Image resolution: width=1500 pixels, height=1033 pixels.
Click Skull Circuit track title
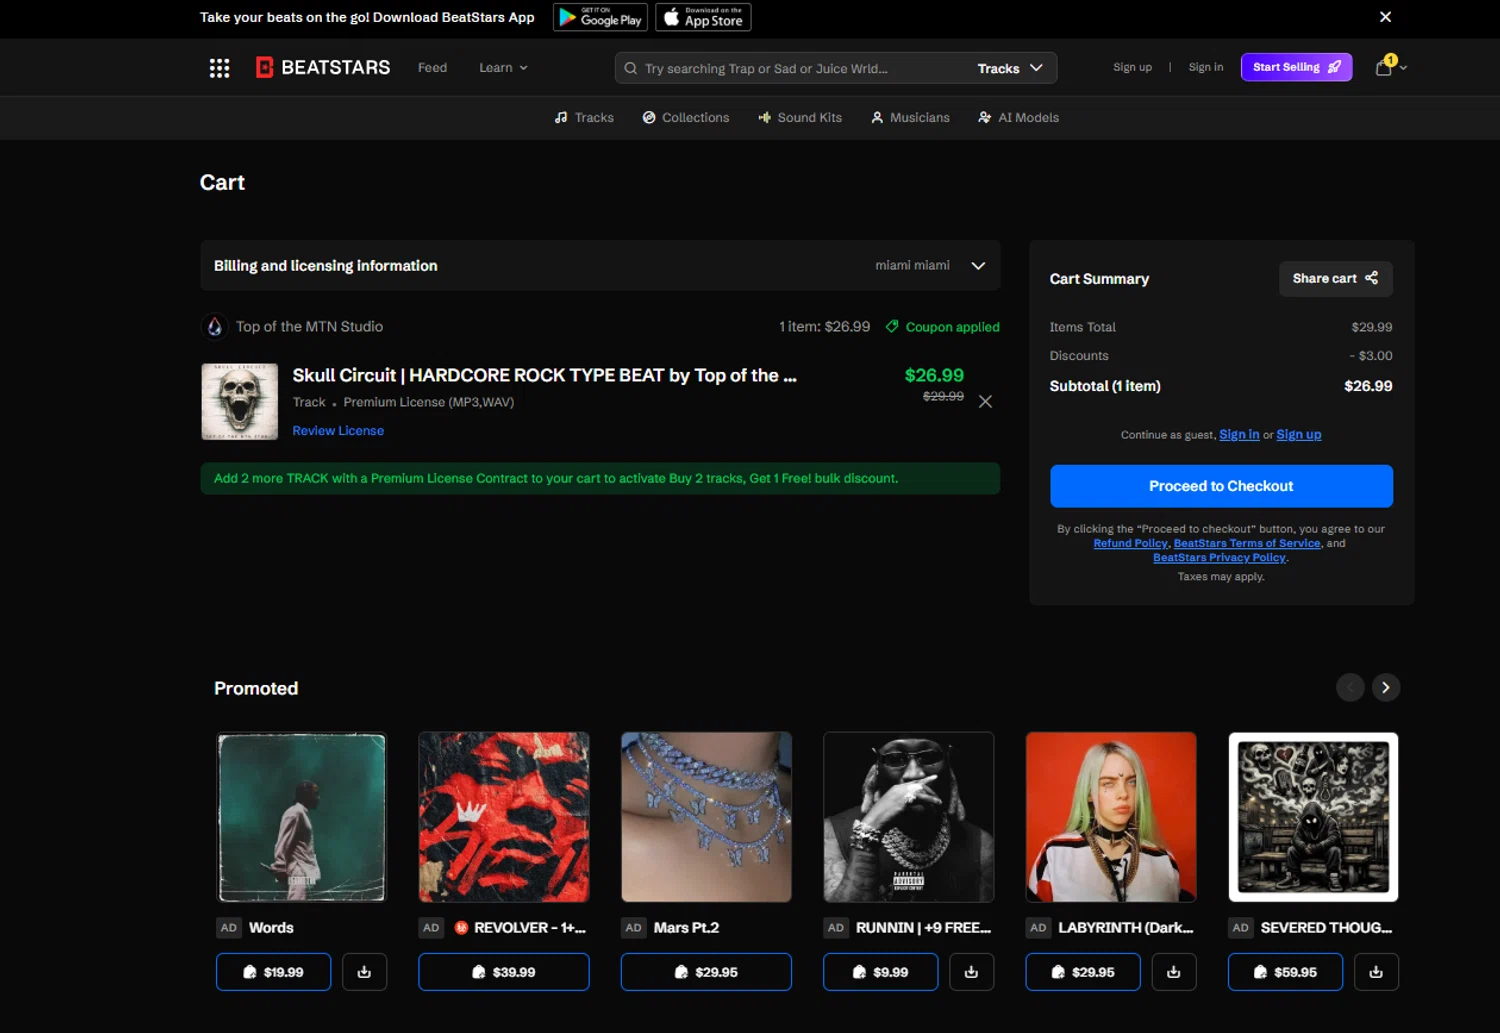point(544,375)
